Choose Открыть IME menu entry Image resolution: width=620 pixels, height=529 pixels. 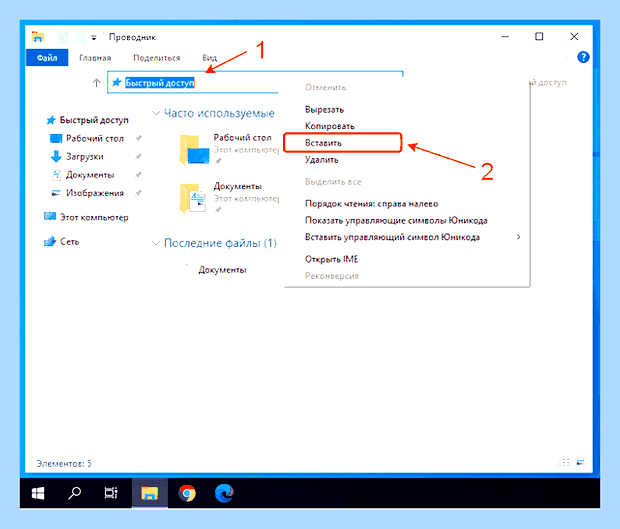[331, 259]
